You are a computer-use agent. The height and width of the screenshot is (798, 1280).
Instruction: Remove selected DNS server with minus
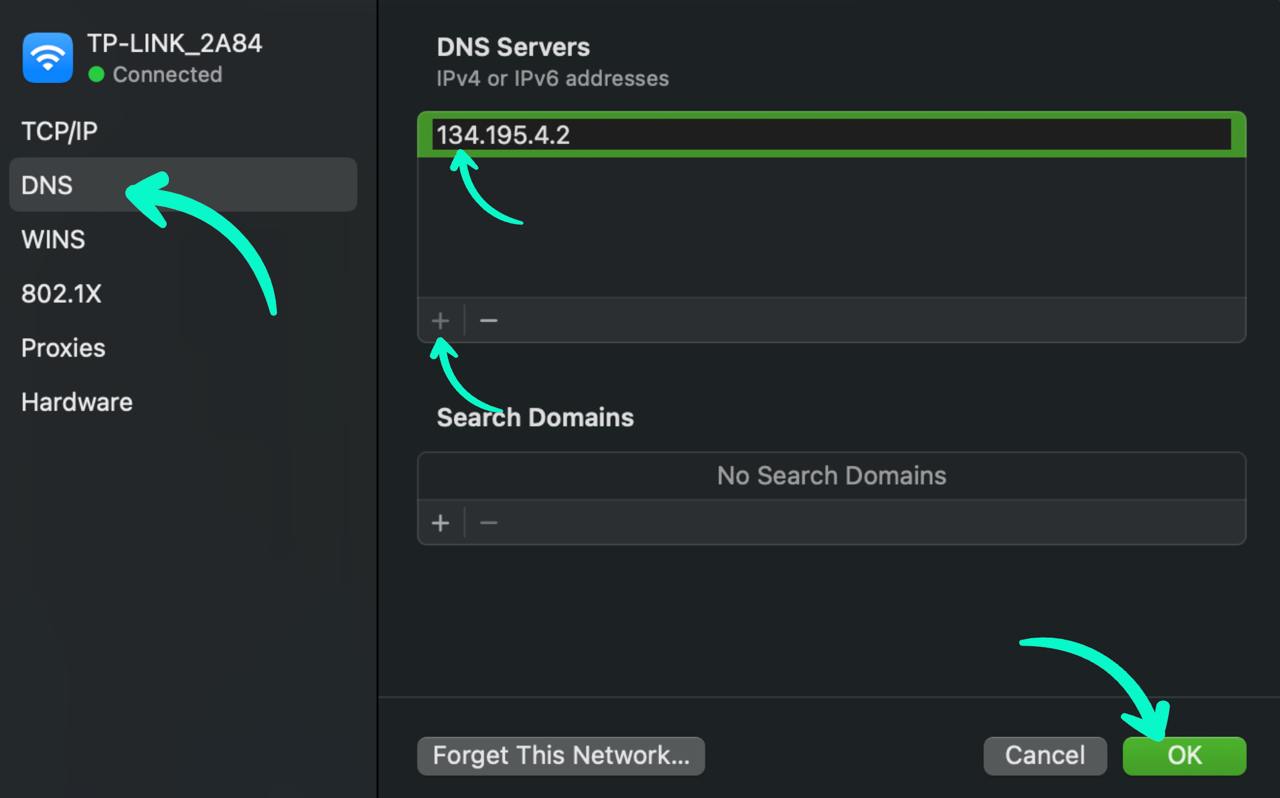tap(488, 321)
